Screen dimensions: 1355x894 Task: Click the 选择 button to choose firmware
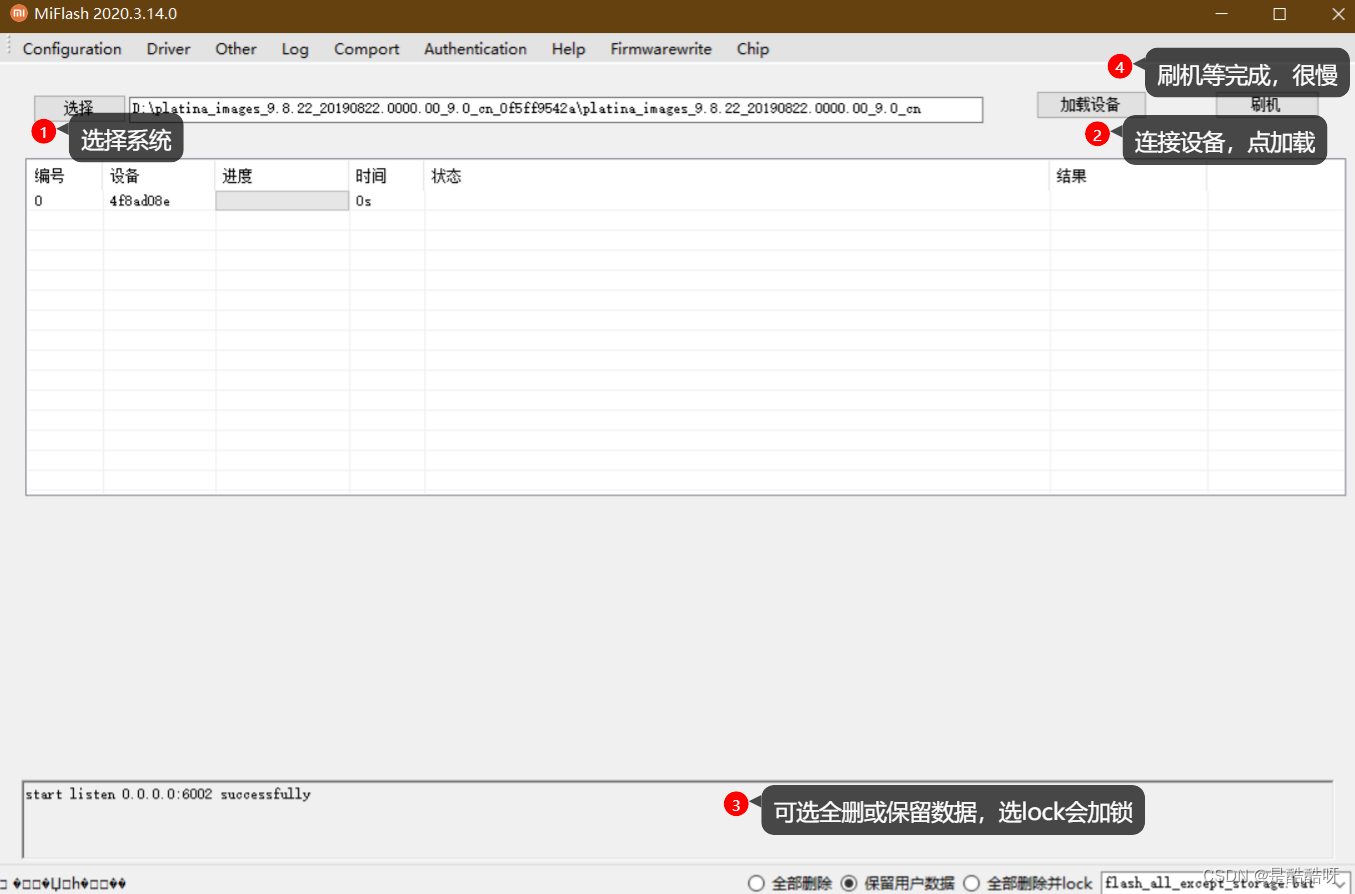point(79,107)
